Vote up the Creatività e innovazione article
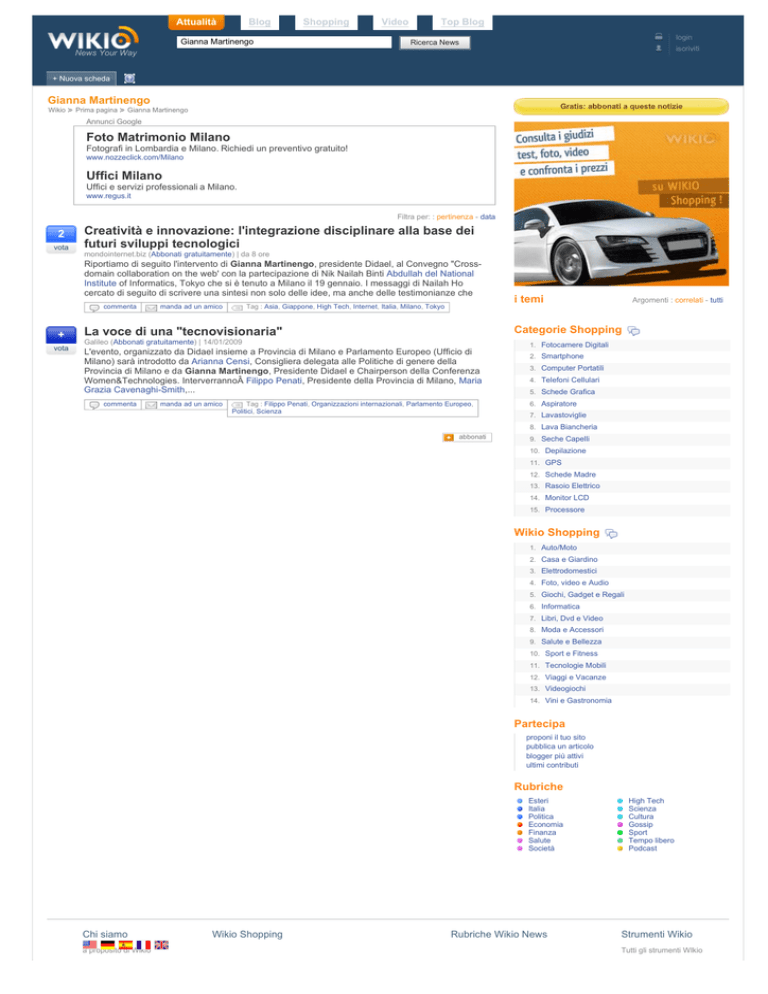 [61, 234]
